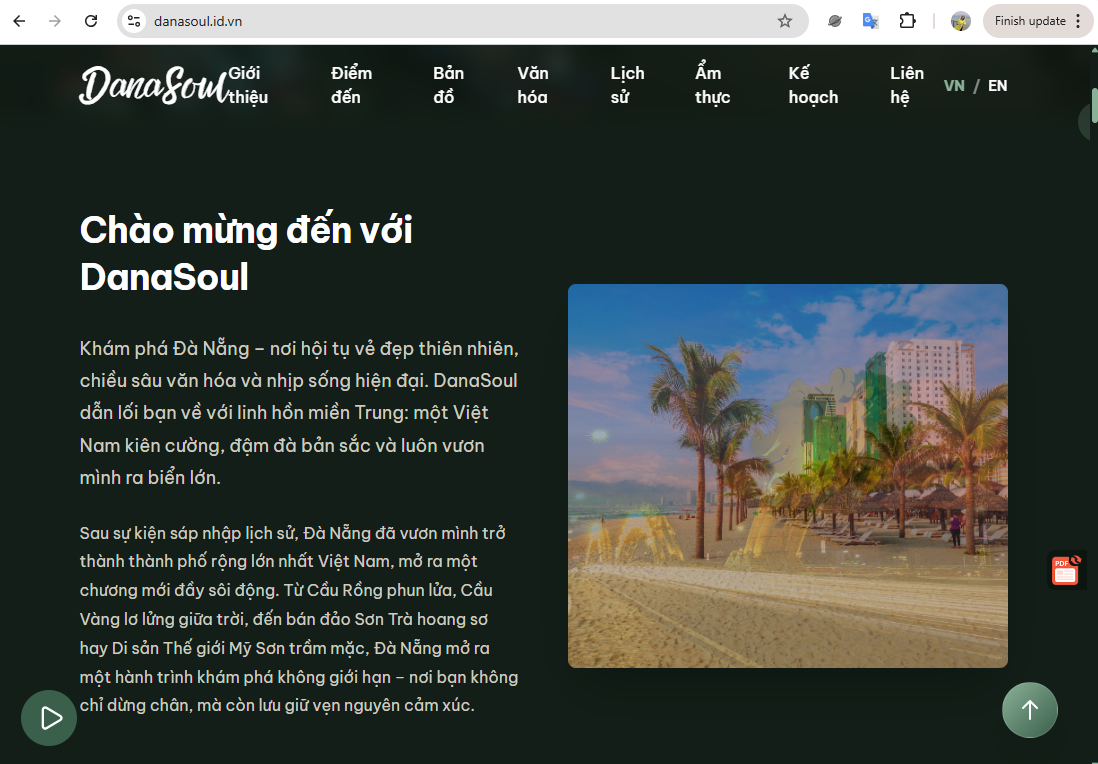
Task: Click the red PDF floating icon
Action: tap(1065, 570)
